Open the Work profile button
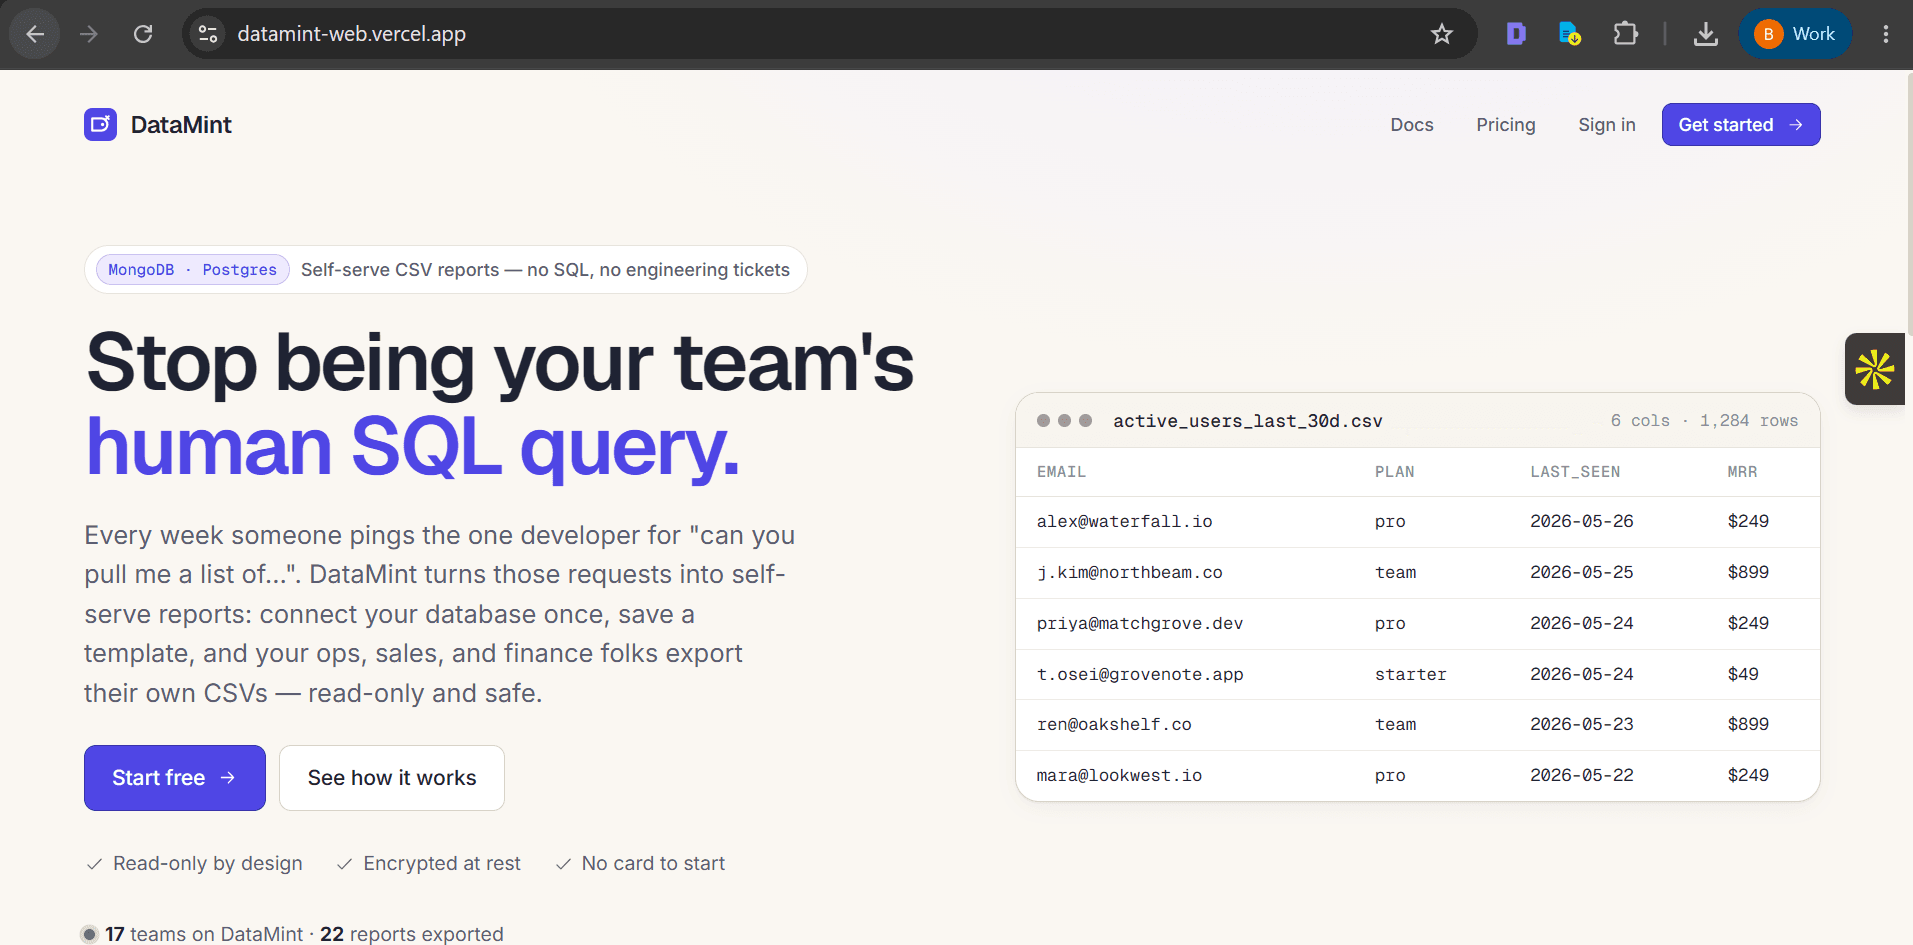This screenshot has height=945, width=1913. tap(1796, 34)
